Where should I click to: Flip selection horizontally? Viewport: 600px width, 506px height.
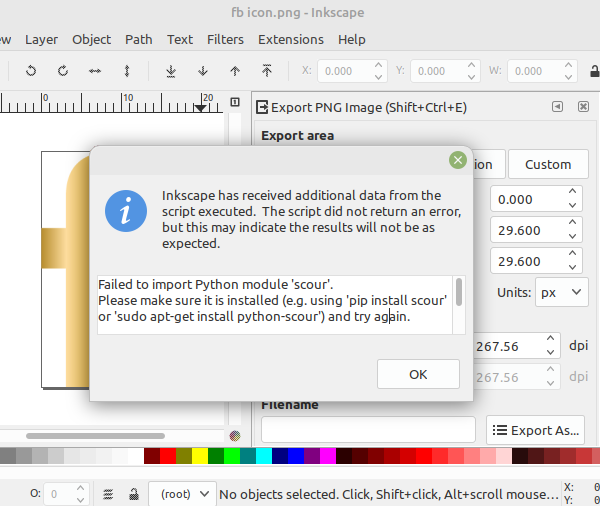click(x=95, y=71)
